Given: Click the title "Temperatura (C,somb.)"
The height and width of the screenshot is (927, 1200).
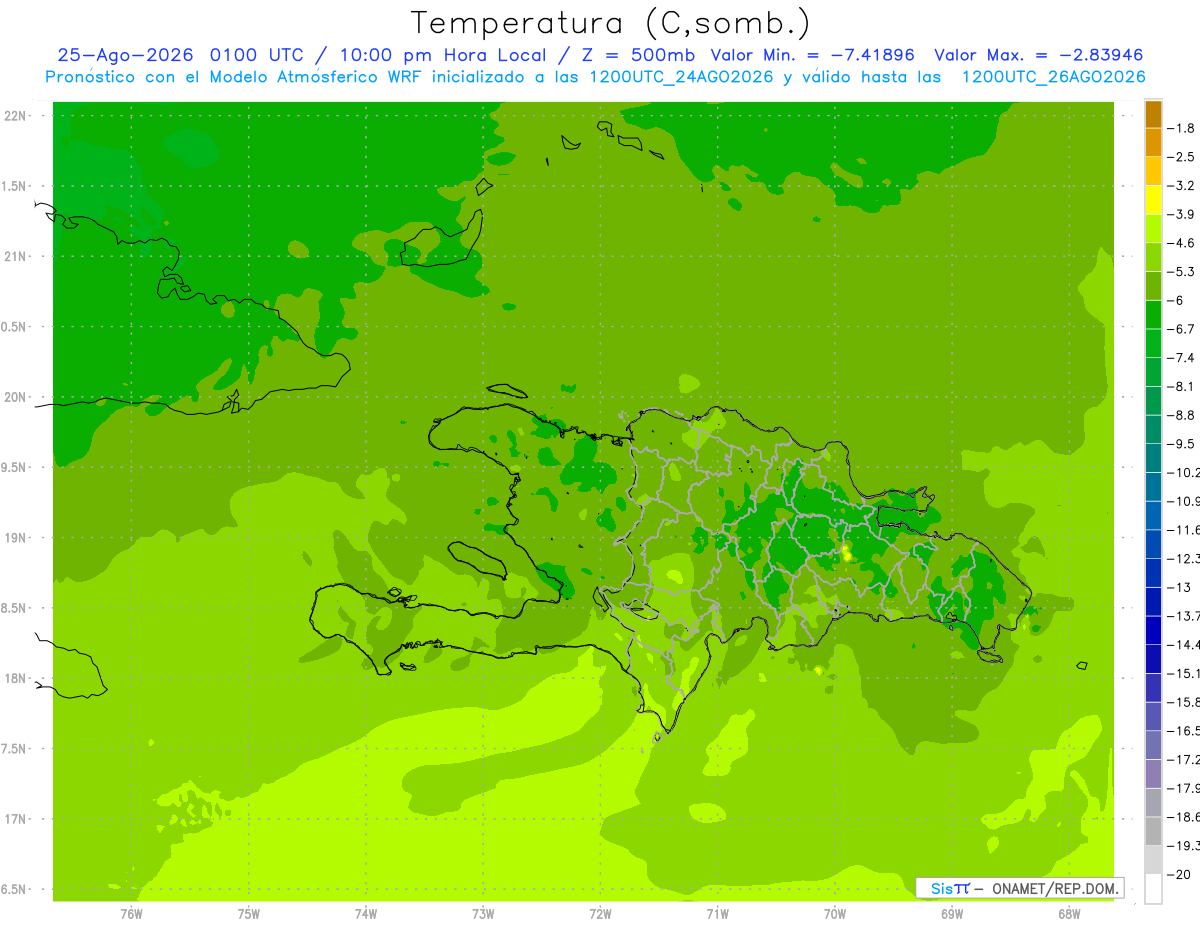Looking at the screenshot, I should pos(610,23).
